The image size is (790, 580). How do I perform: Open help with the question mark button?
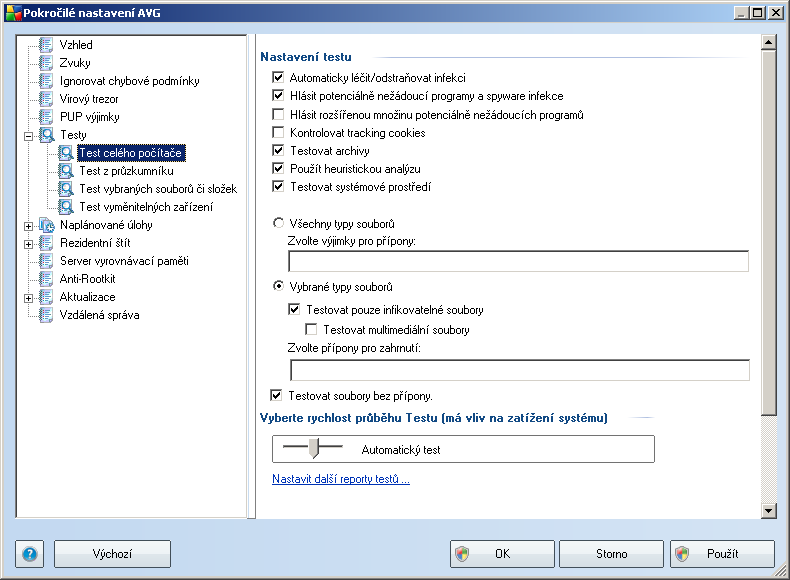[30, 554]
